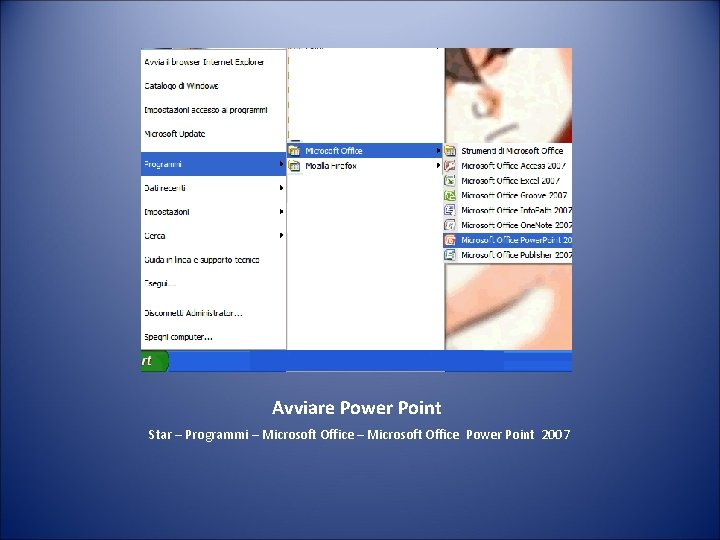This screenshot has width=720, height=540.
Task: Choose Disconnetti Administrator...
Action: pyautogui.click(x=193, y=313)
